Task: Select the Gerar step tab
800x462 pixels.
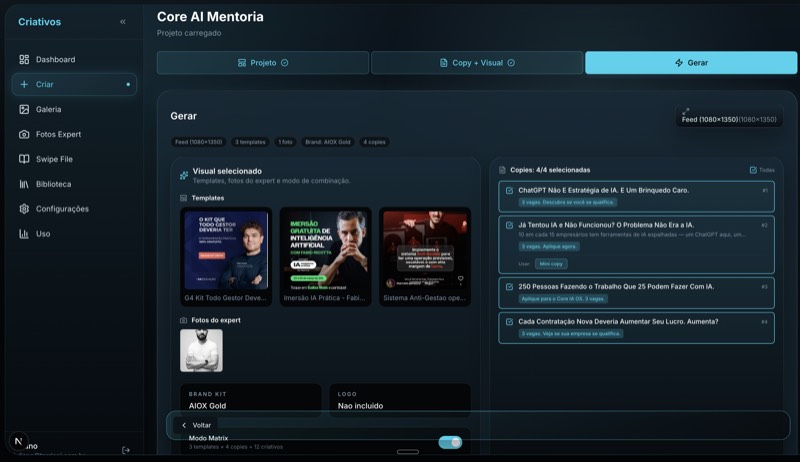Action: point(691,63)
